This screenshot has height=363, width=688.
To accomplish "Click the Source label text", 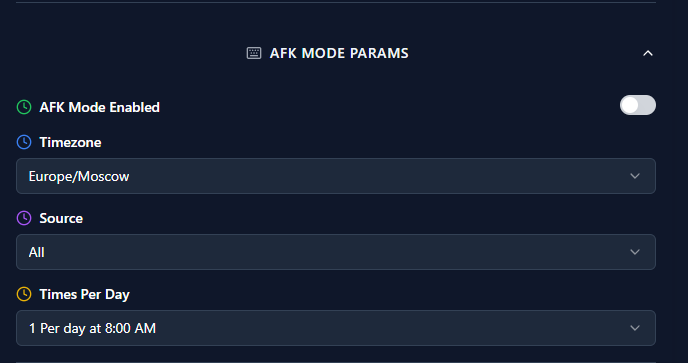I will click(61, 218).
